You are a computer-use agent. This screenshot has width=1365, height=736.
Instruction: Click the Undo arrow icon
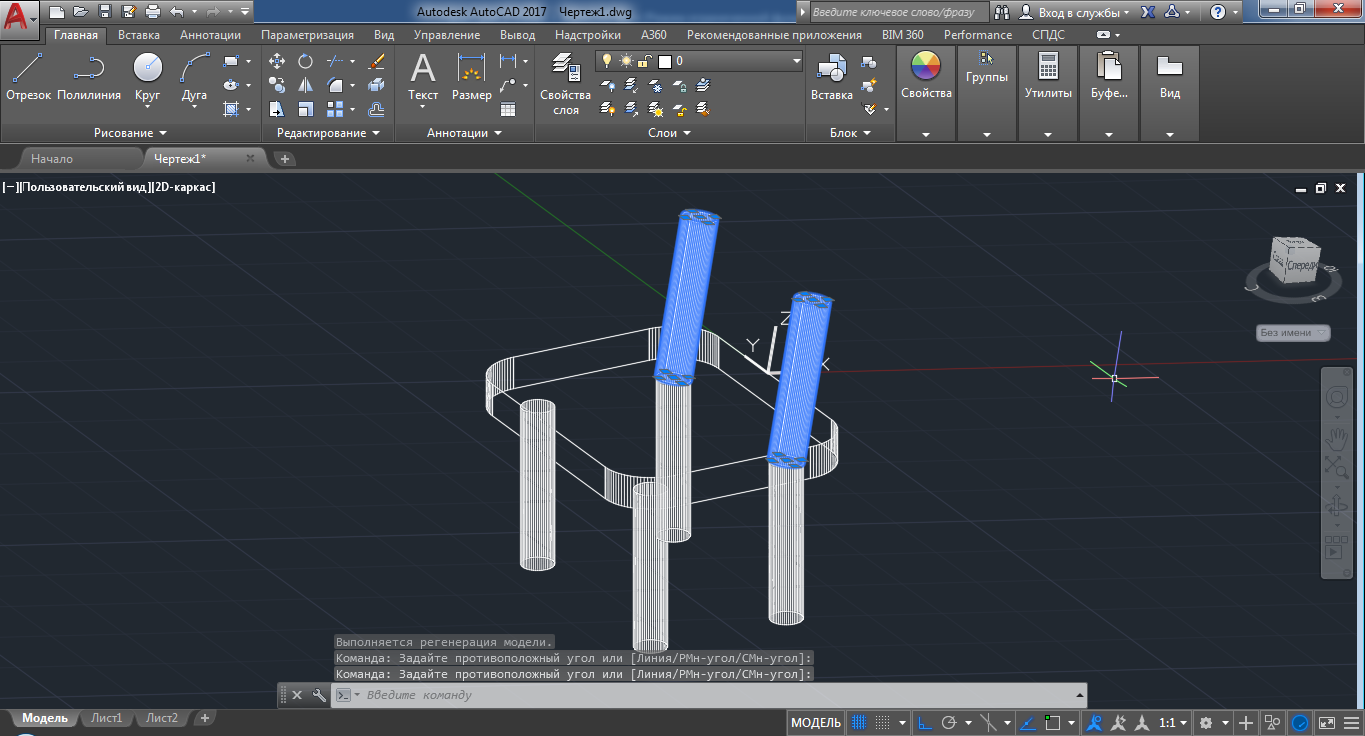tap(176, 12)
